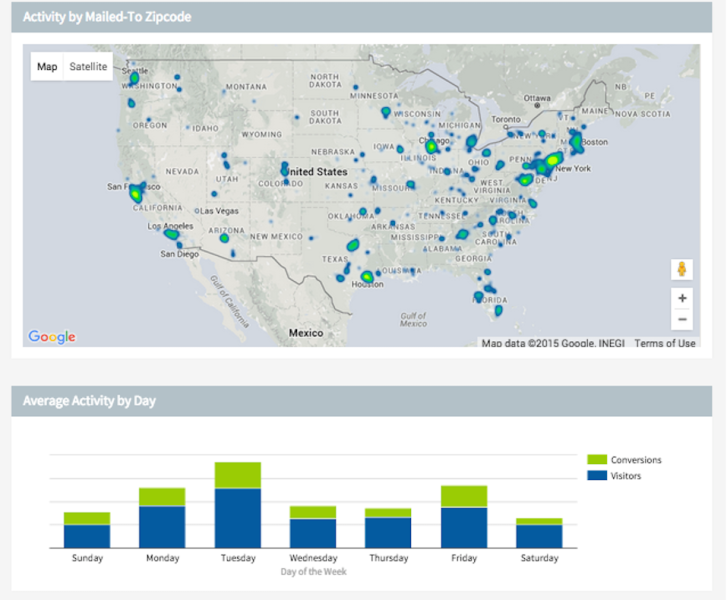Open Google logo link on map
Screen dimensions: 727x600
pos(51,337)
